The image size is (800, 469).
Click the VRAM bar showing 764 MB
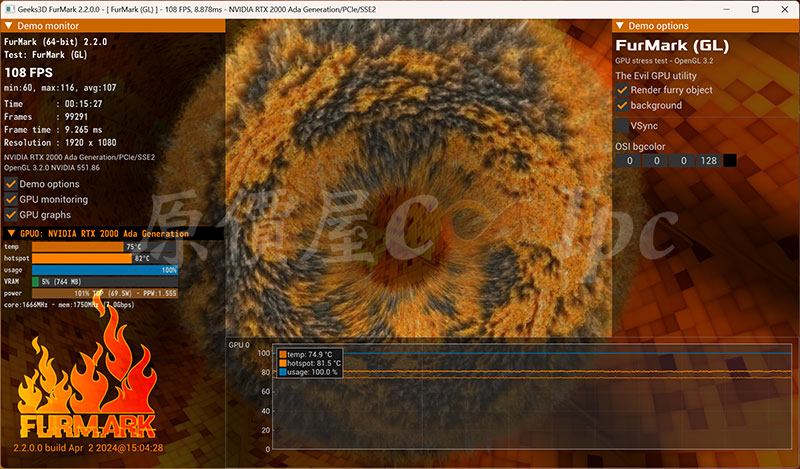click(x=105, y=282)
